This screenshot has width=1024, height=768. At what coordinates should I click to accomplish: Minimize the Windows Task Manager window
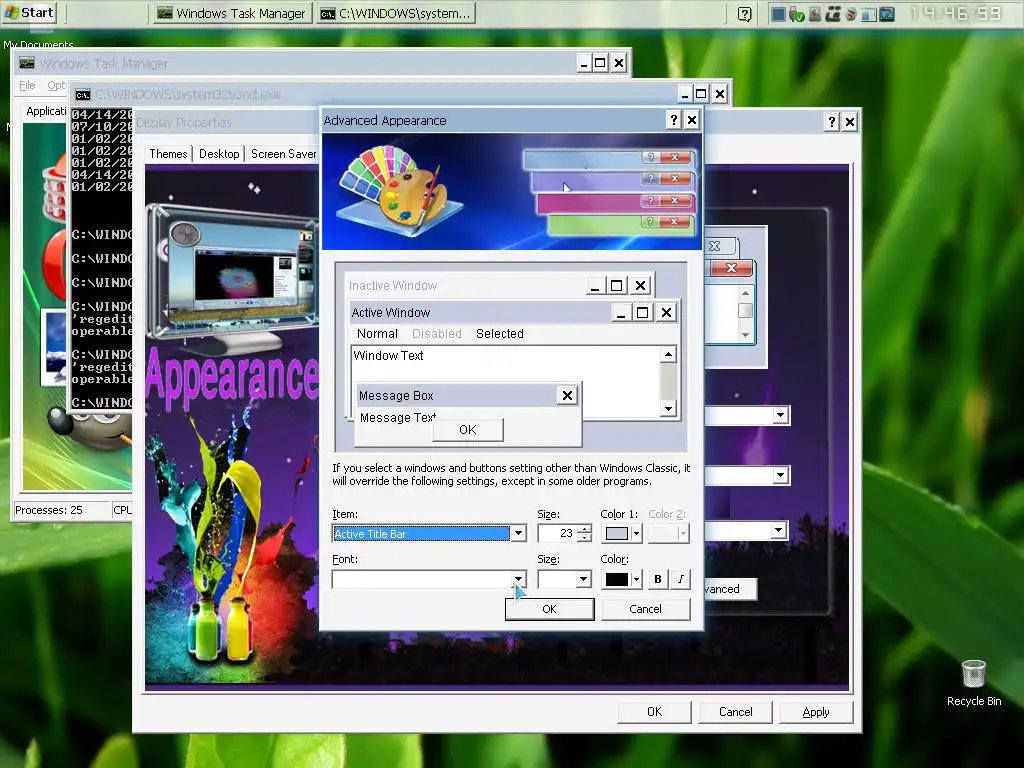(584, 63)
